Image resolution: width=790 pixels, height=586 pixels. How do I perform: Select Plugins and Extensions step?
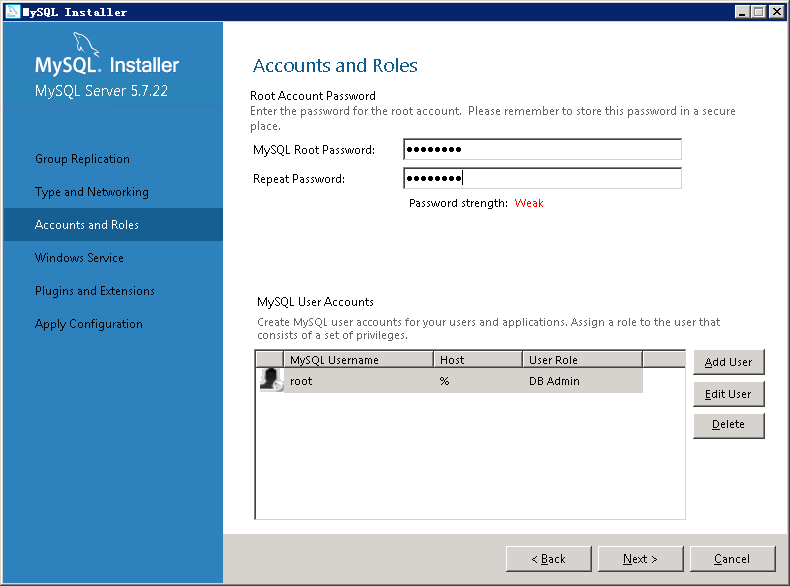pos(95,291)
